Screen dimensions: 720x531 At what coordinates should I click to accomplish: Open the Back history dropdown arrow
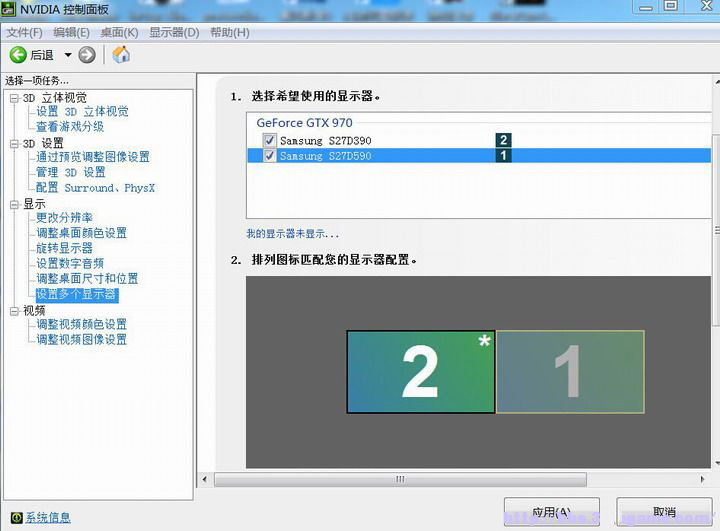[x=68, y=55]
